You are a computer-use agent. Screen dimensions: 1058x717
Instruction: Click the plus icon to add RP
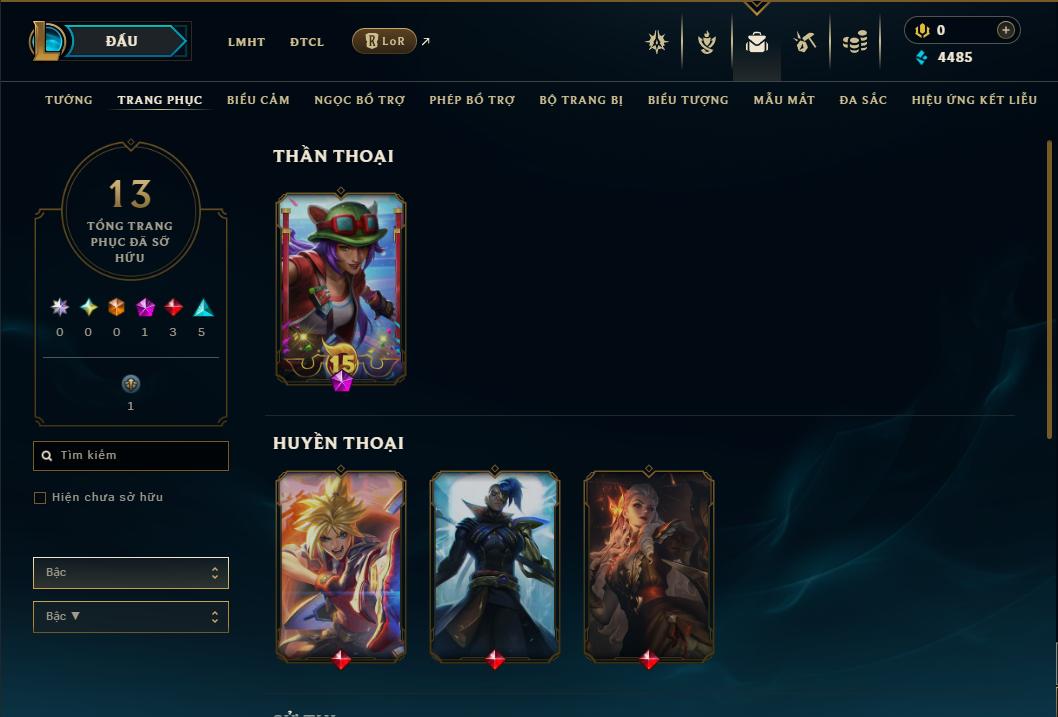click(1005, 30)
